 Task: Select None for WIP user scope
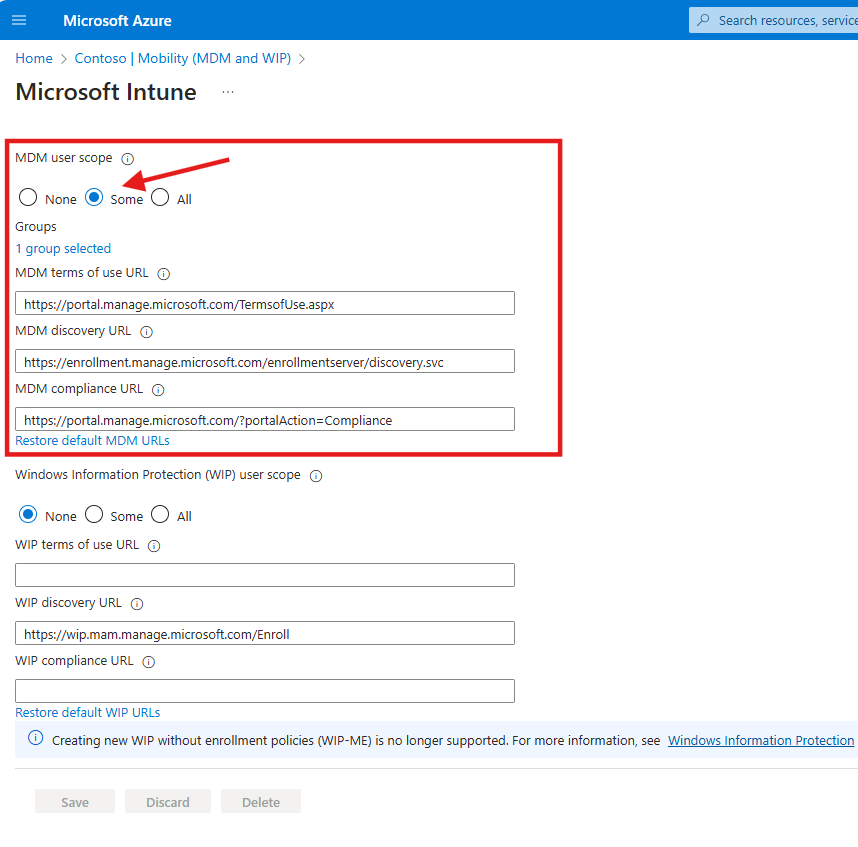click(28, 514)
